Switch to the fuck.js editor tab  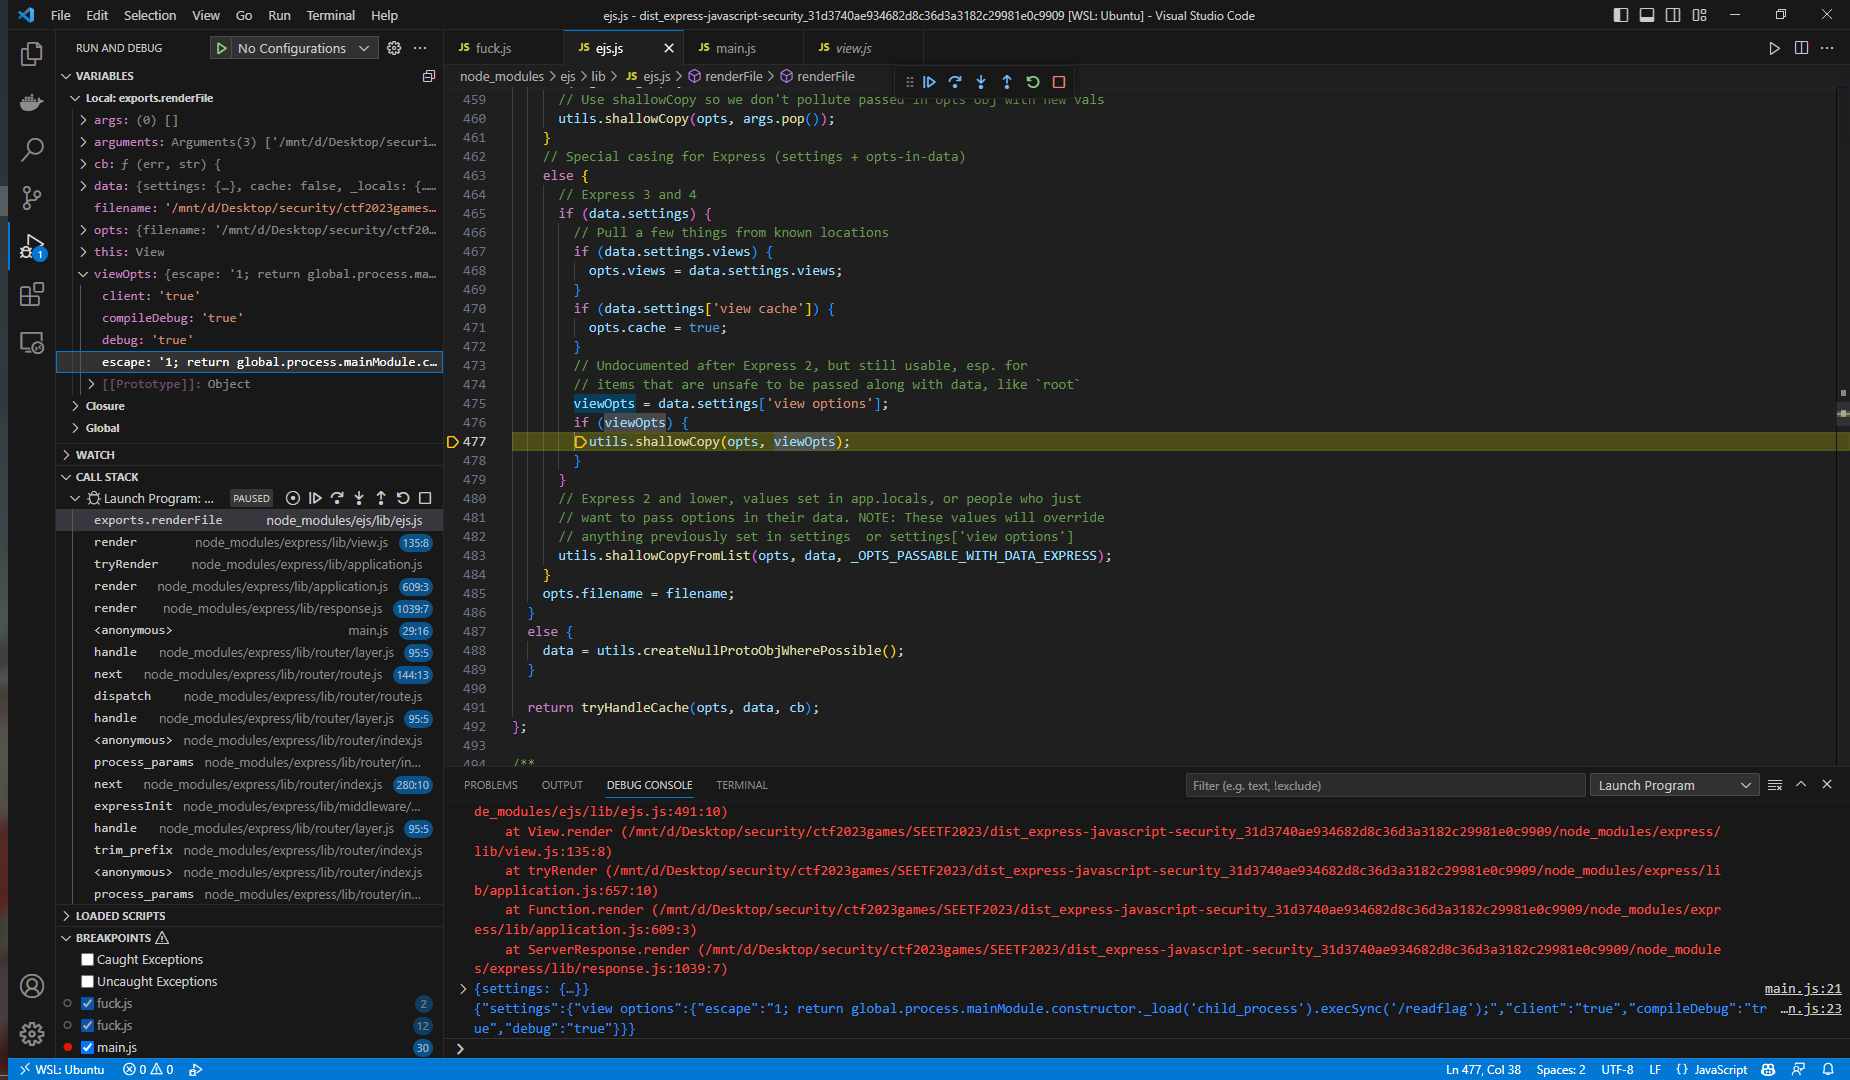pos(503,48)
